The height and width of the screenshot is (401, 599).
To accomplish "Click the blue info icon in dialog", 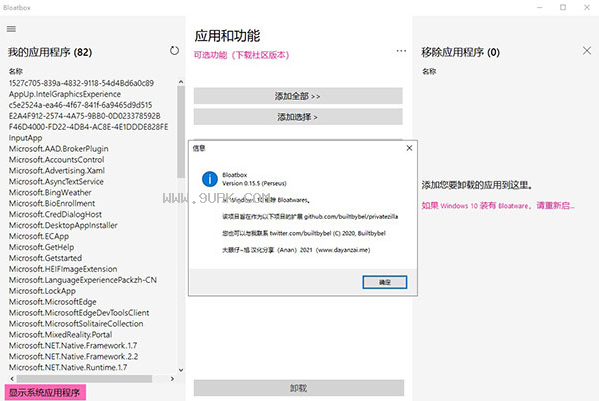I will 210,179.
